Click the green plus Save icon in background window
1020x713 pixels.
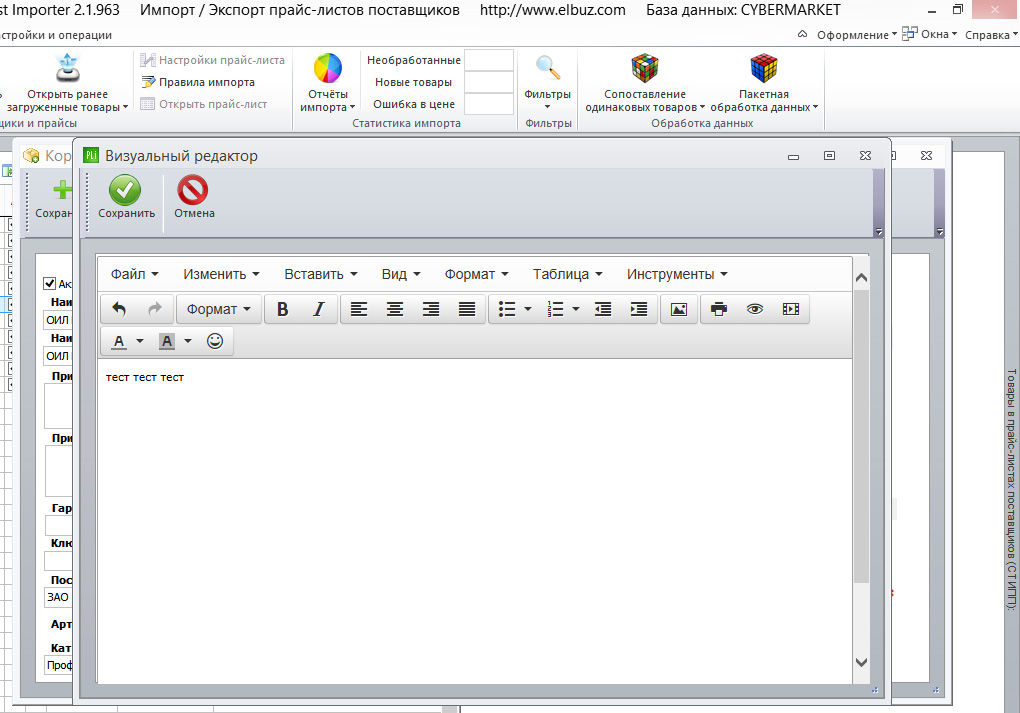[62, 190]
